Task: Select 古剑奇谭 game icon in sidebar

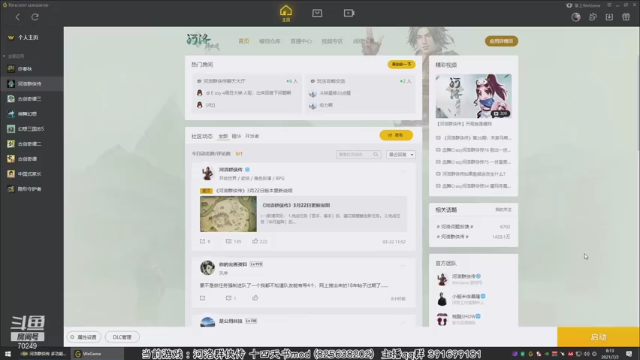Action: (11, 159)
